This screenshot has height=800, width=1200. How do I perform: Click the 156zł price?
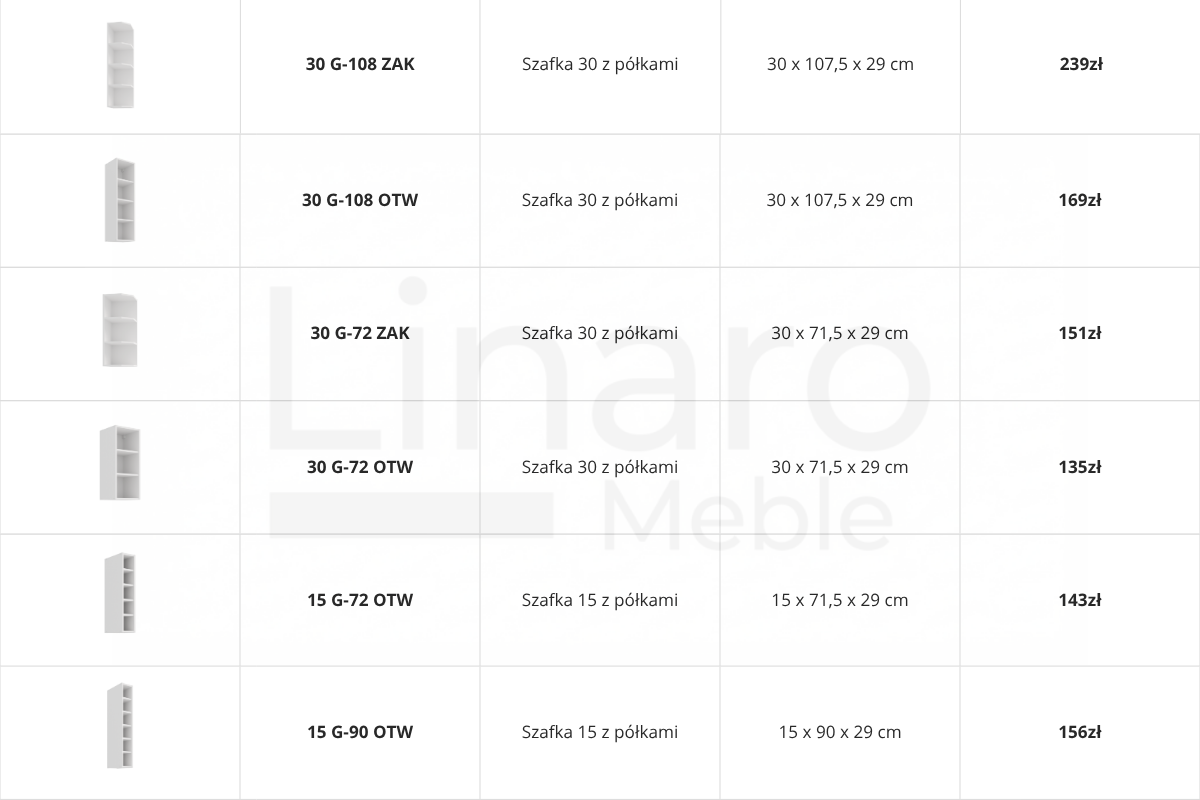pos(1080,732)
